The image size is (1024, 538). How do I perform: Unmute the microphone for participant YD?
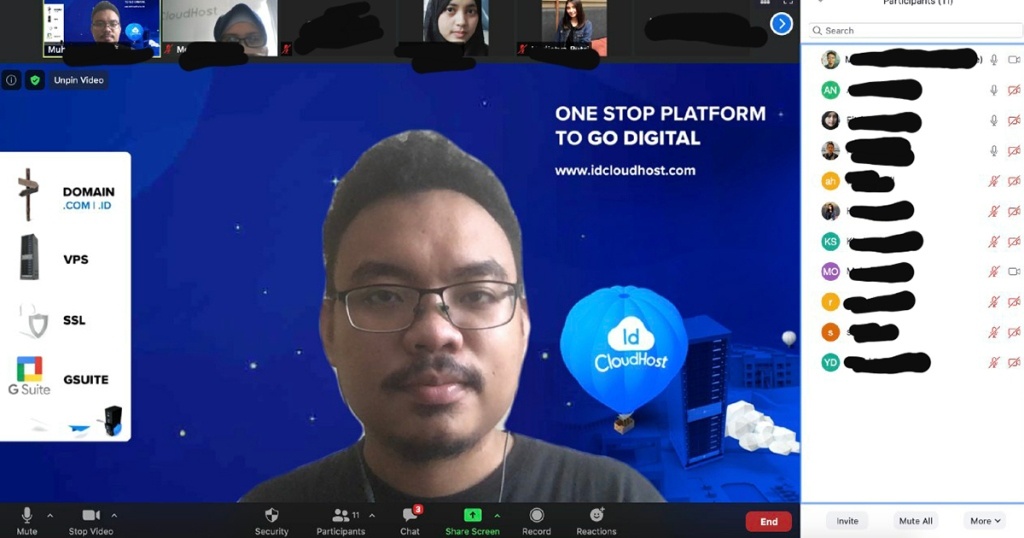point(994,362)
